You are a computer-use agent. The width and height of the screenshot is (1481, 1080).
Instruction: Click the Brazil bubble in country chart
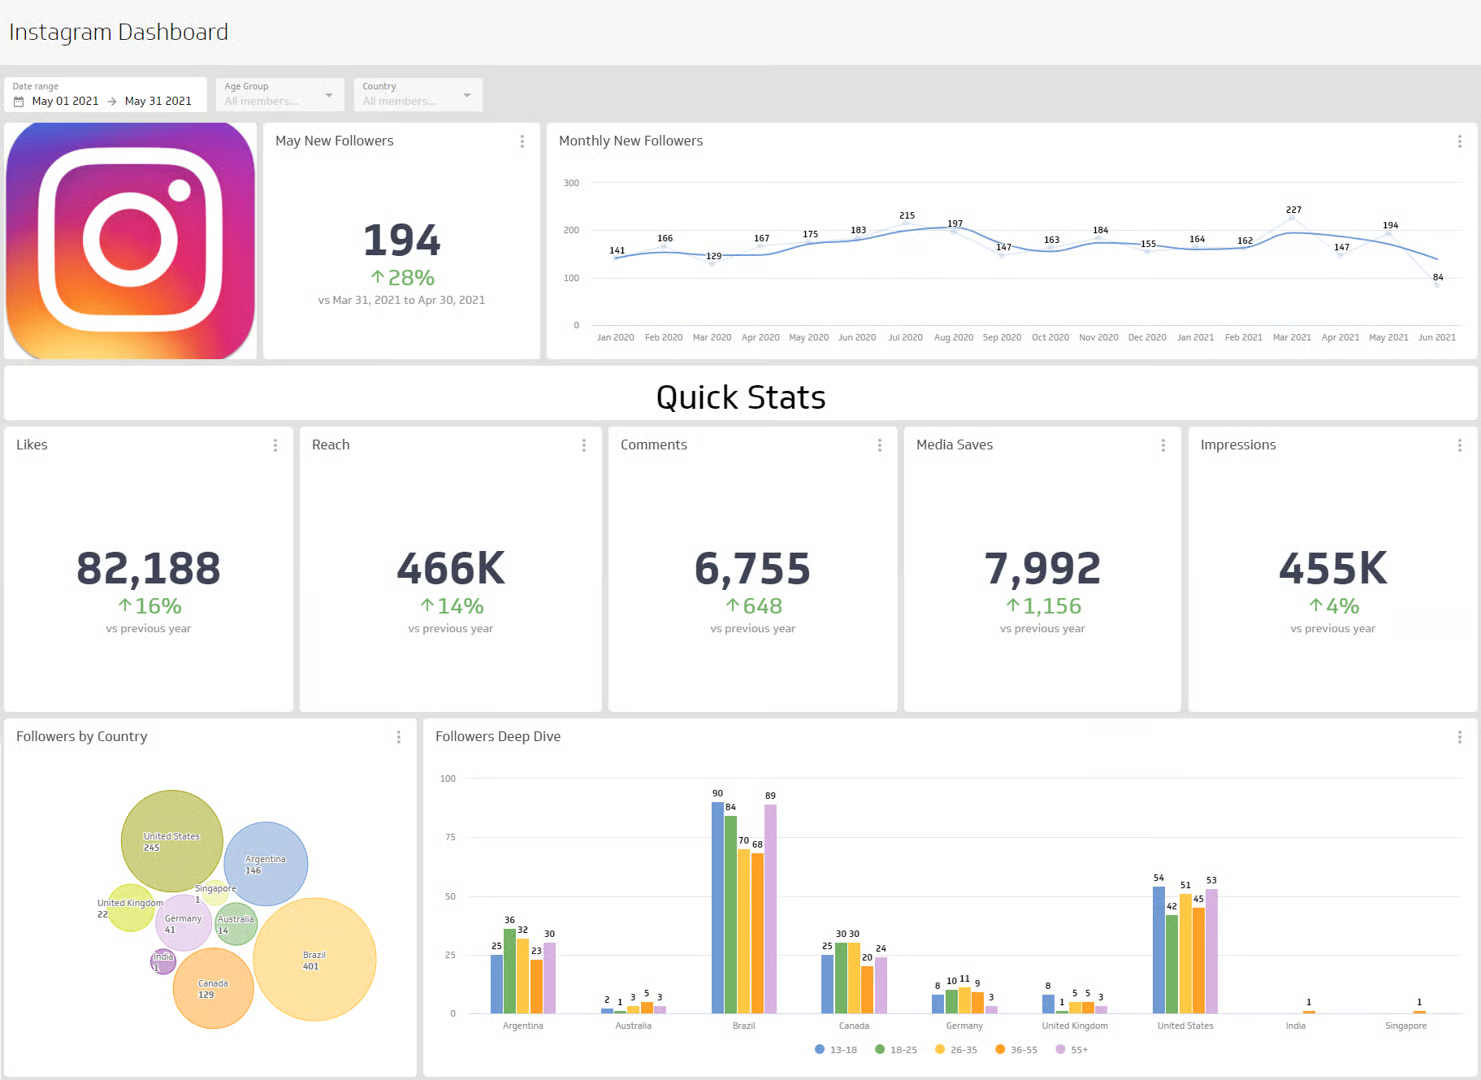click(x=315, y=960)
